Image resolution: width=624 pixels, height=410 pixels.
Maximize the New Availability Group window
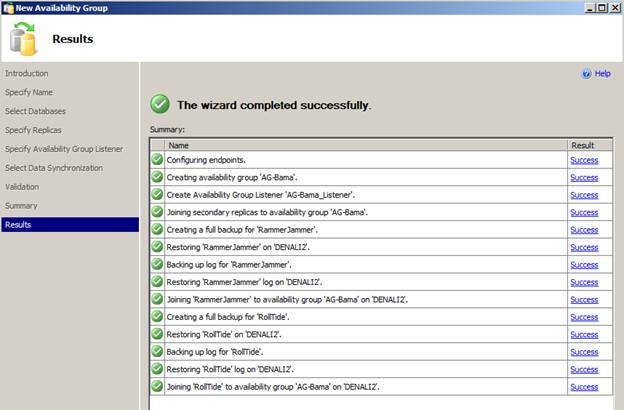[602, 8]
